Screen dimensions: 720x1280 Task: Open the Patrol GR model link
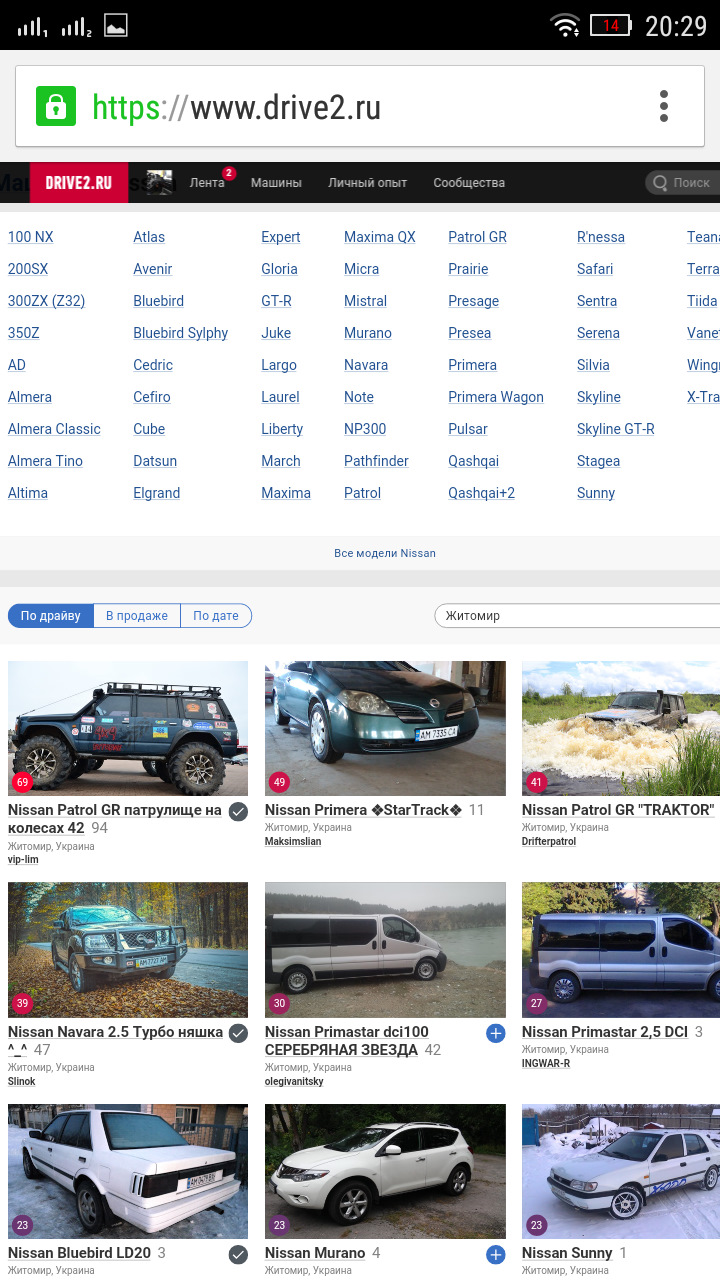[478, 237]
